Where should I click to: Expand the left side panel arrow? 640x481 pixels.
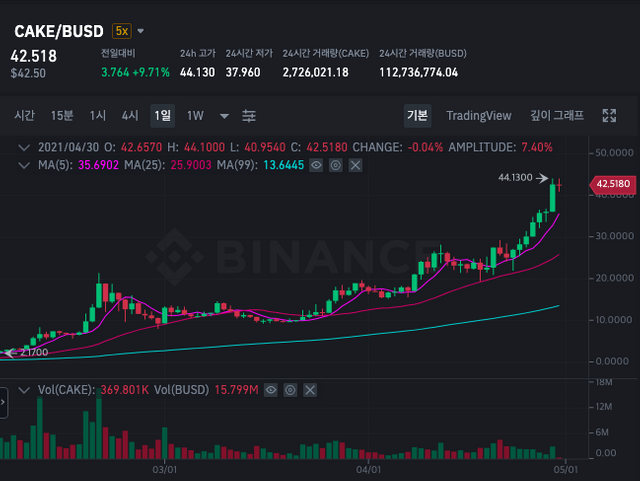point(3,403)
